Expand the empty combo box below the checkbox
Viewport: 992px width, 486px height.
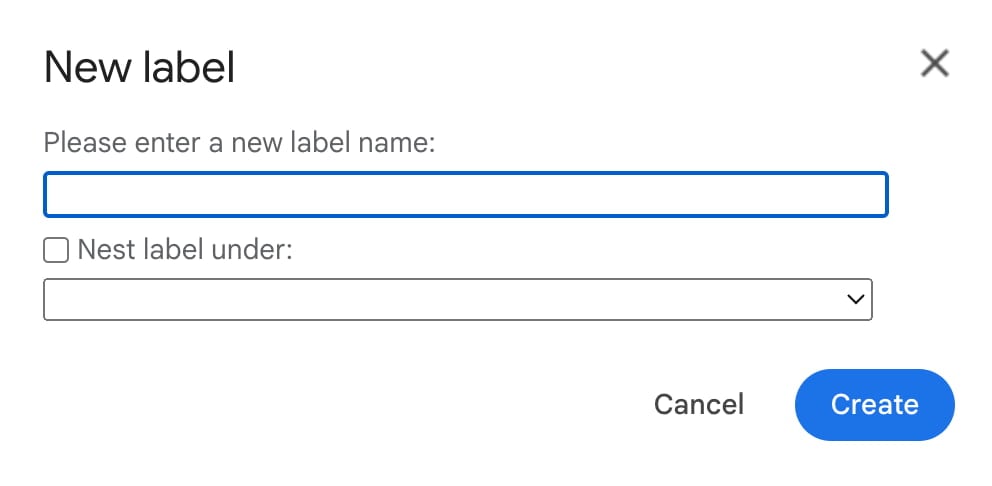[458, 299]
